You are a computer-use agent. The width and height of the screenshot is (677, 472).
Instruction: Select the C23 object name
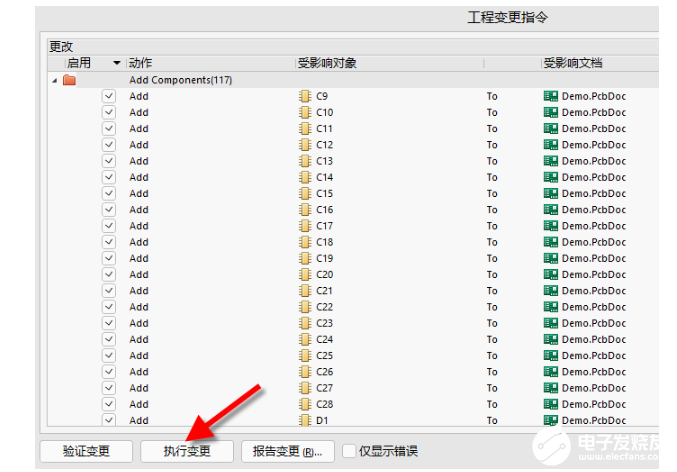(x=324, y=323)
